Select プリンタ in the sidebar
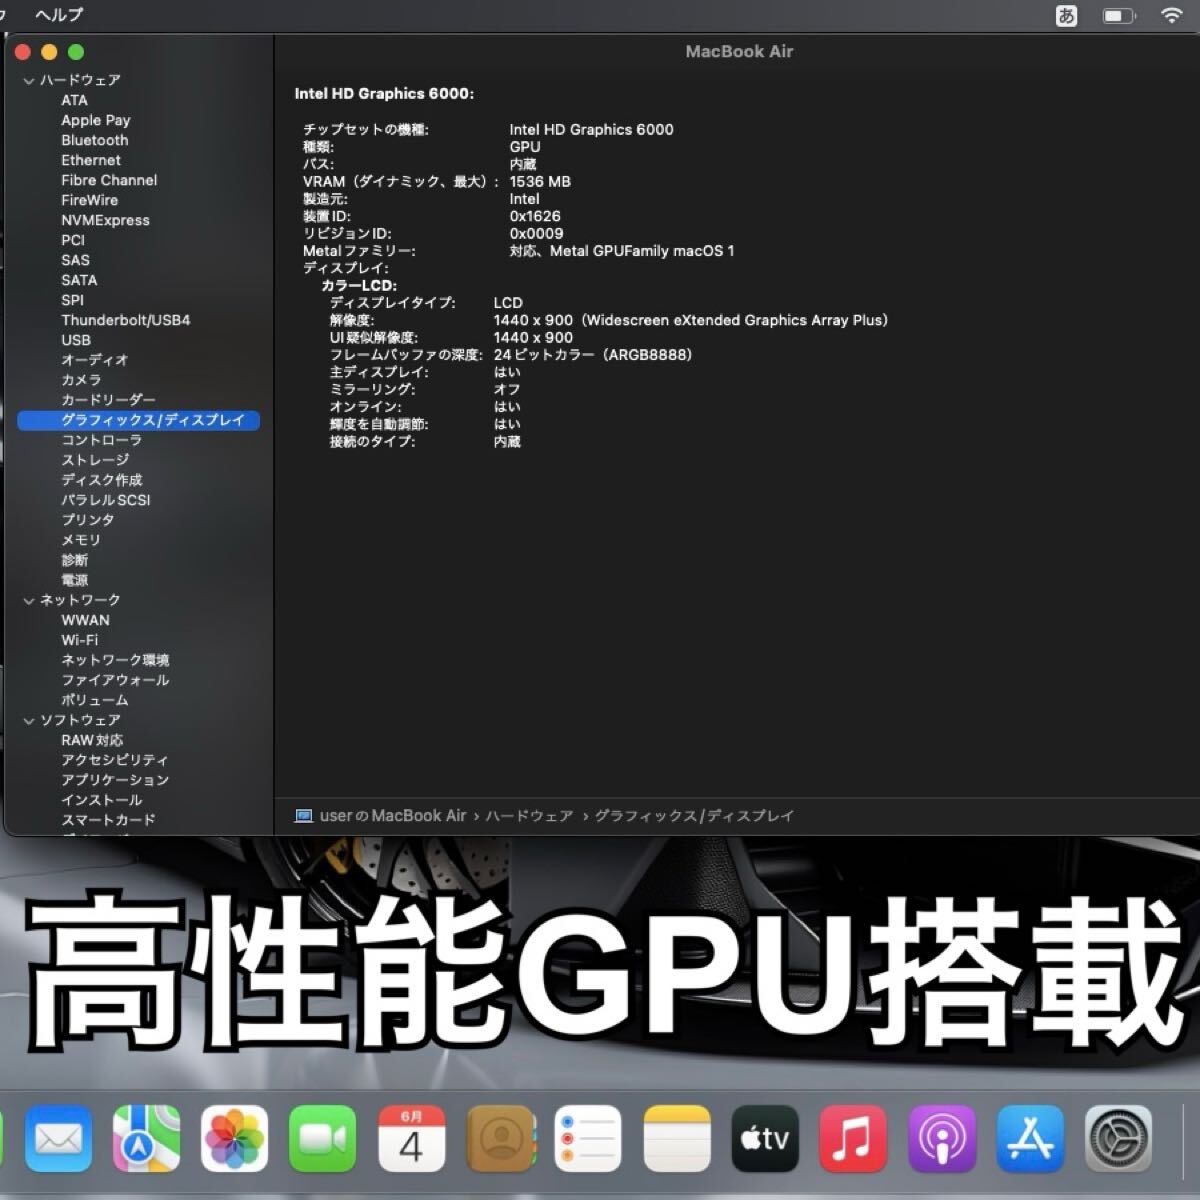Screen dimensions: 1200x1200 88,520
